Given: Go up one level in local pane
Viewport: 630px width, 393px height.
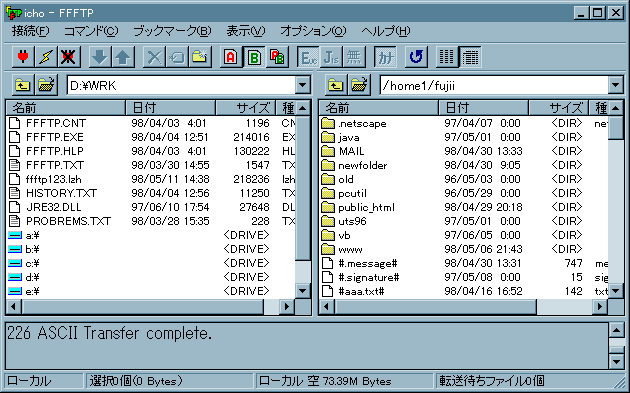Looking at the screenshot, I should pos(23,85).
